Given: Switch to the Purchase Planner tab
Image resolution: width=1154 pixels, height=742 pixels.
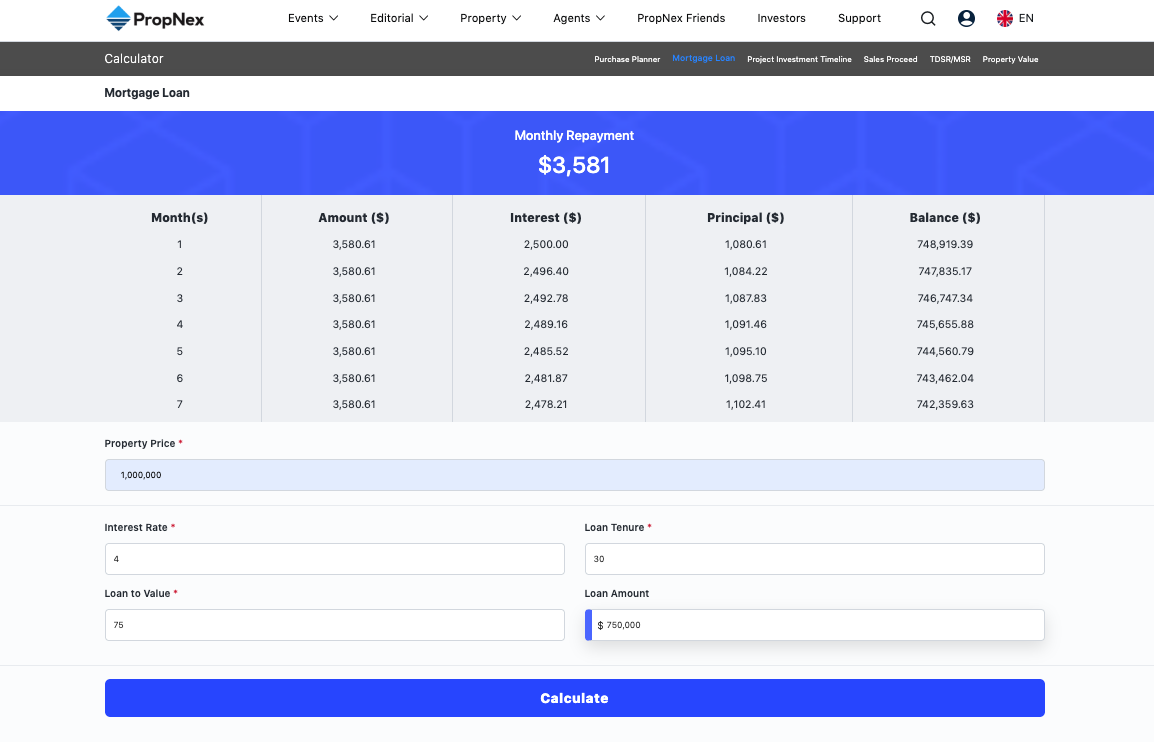Looking at the screenshot, I should pyautogui.click(x=627, y=59).
